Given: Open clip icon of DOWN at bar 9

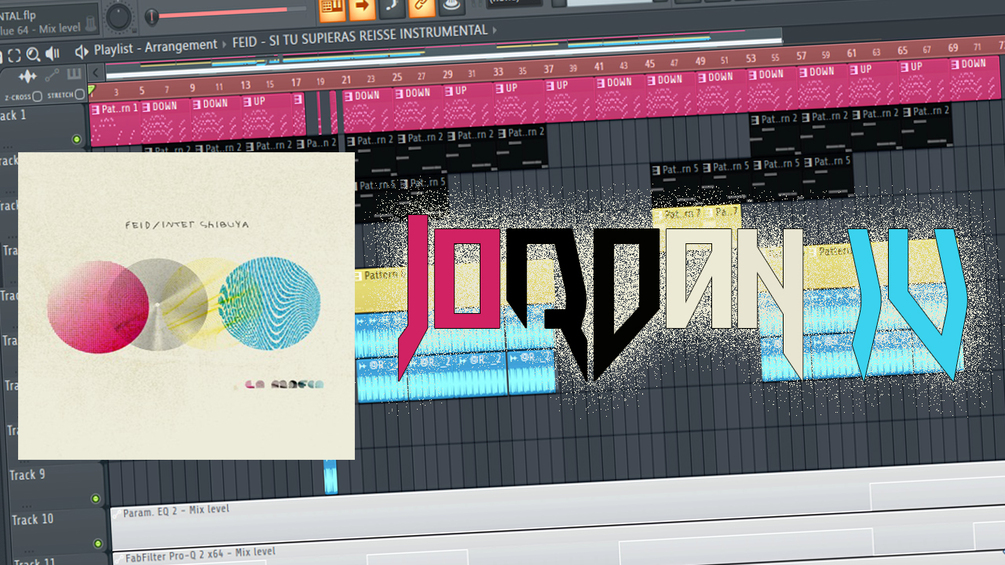Looking at the screenshot, I should tap(197, 104).
